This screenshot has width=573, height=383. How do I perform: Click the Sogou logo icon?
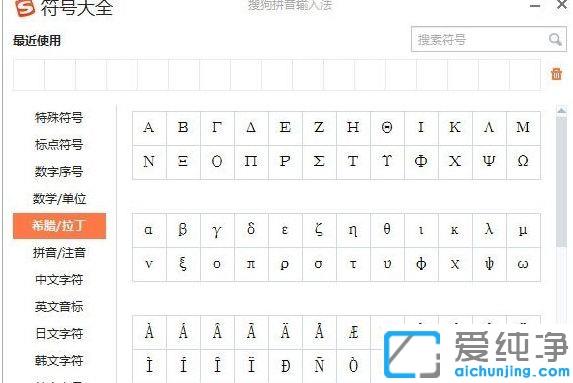click(x=25, y=7)
